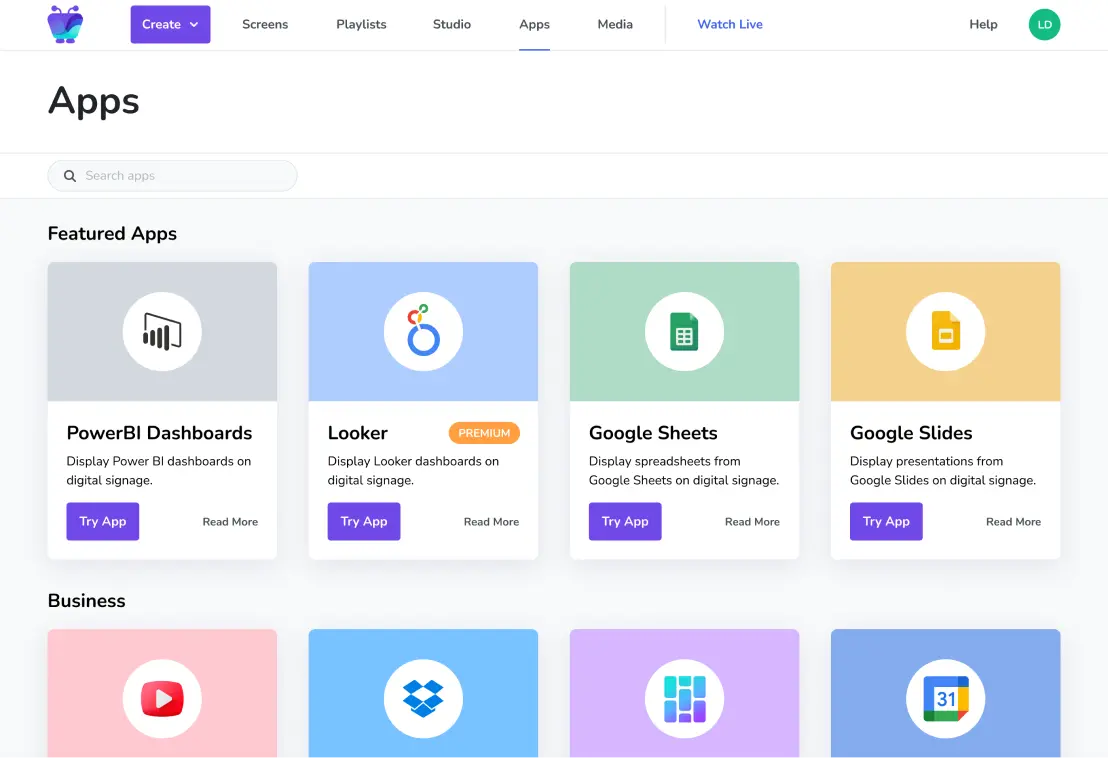Click the Search apps input field

(x=172, y=175)
